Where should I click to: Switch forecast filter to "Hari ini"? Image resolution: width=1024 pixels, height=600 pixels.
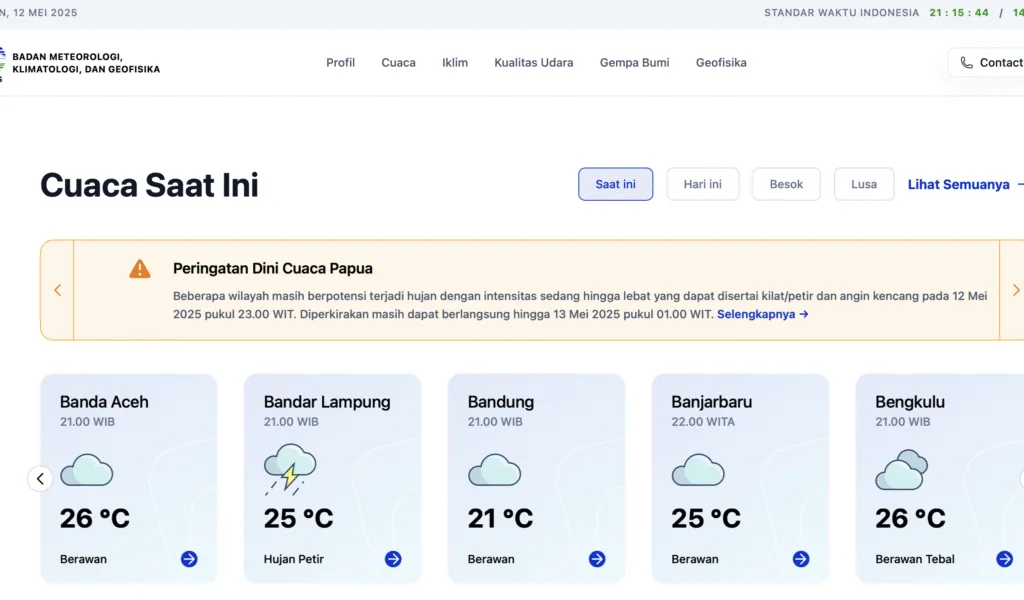coord(702,184)
